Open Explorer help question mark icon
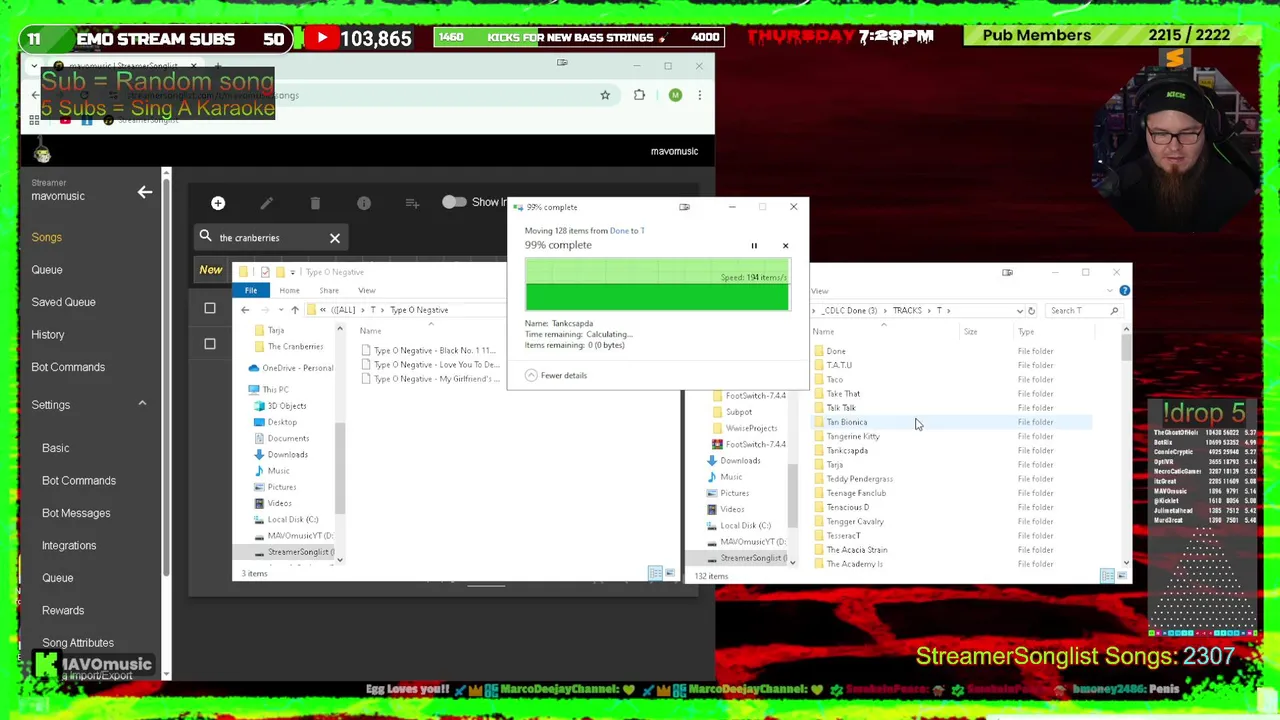The image size is (1280, 720). pos(1124,291)
